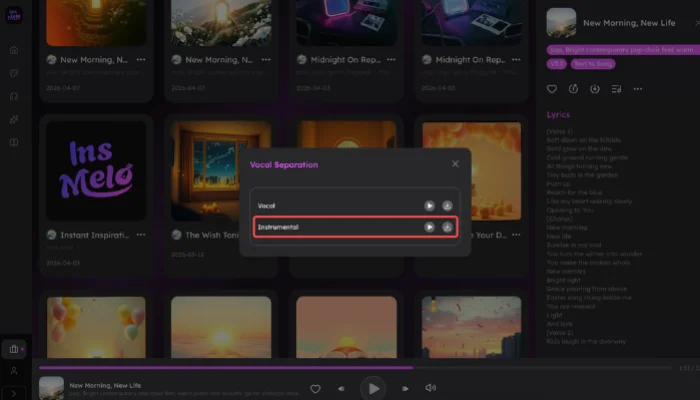The image size is (700, 400).
Task: Click the download icon in details panel
Action: tap(594, 89)
